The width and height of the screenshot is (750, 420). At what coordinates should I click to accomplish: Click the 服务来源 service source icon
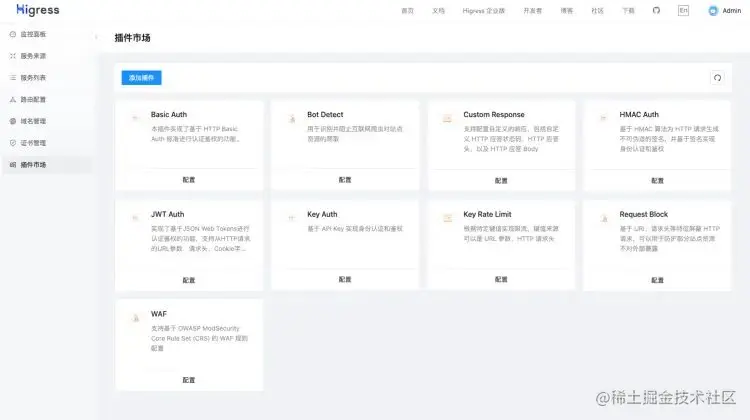click(13, 56)
